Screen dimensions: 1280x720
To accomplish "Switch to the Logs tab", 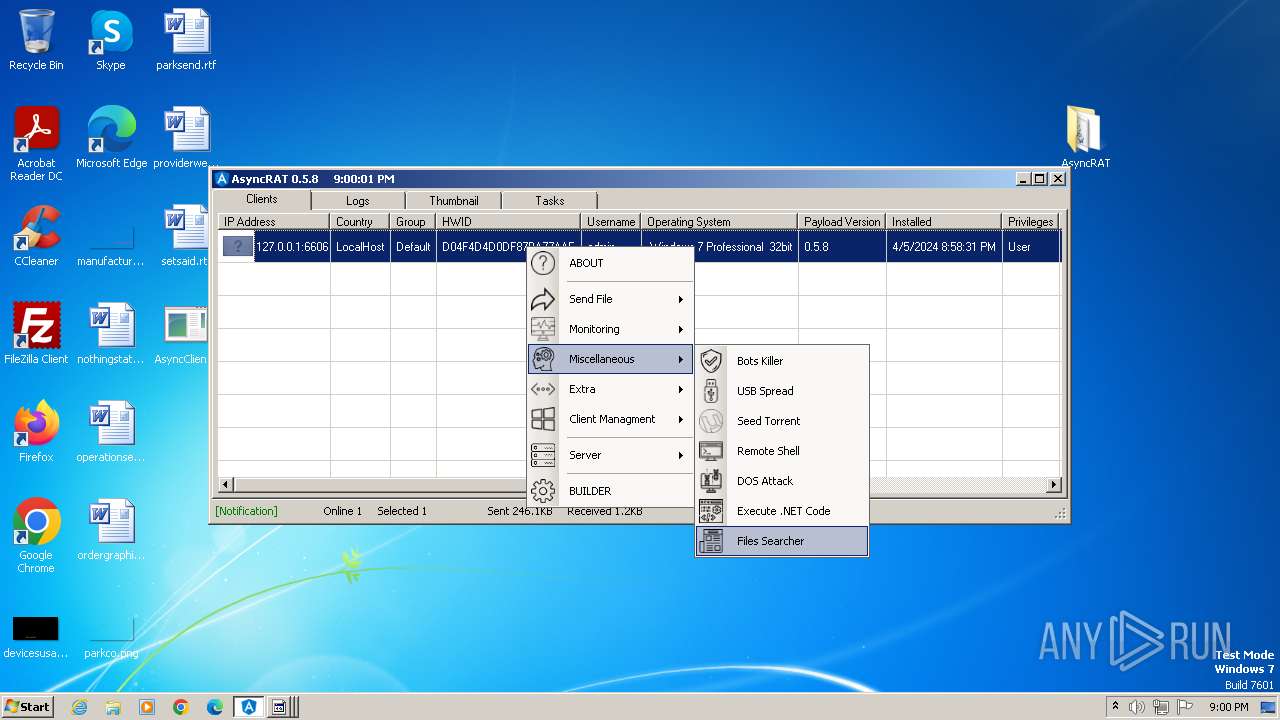I will (358, 201).
